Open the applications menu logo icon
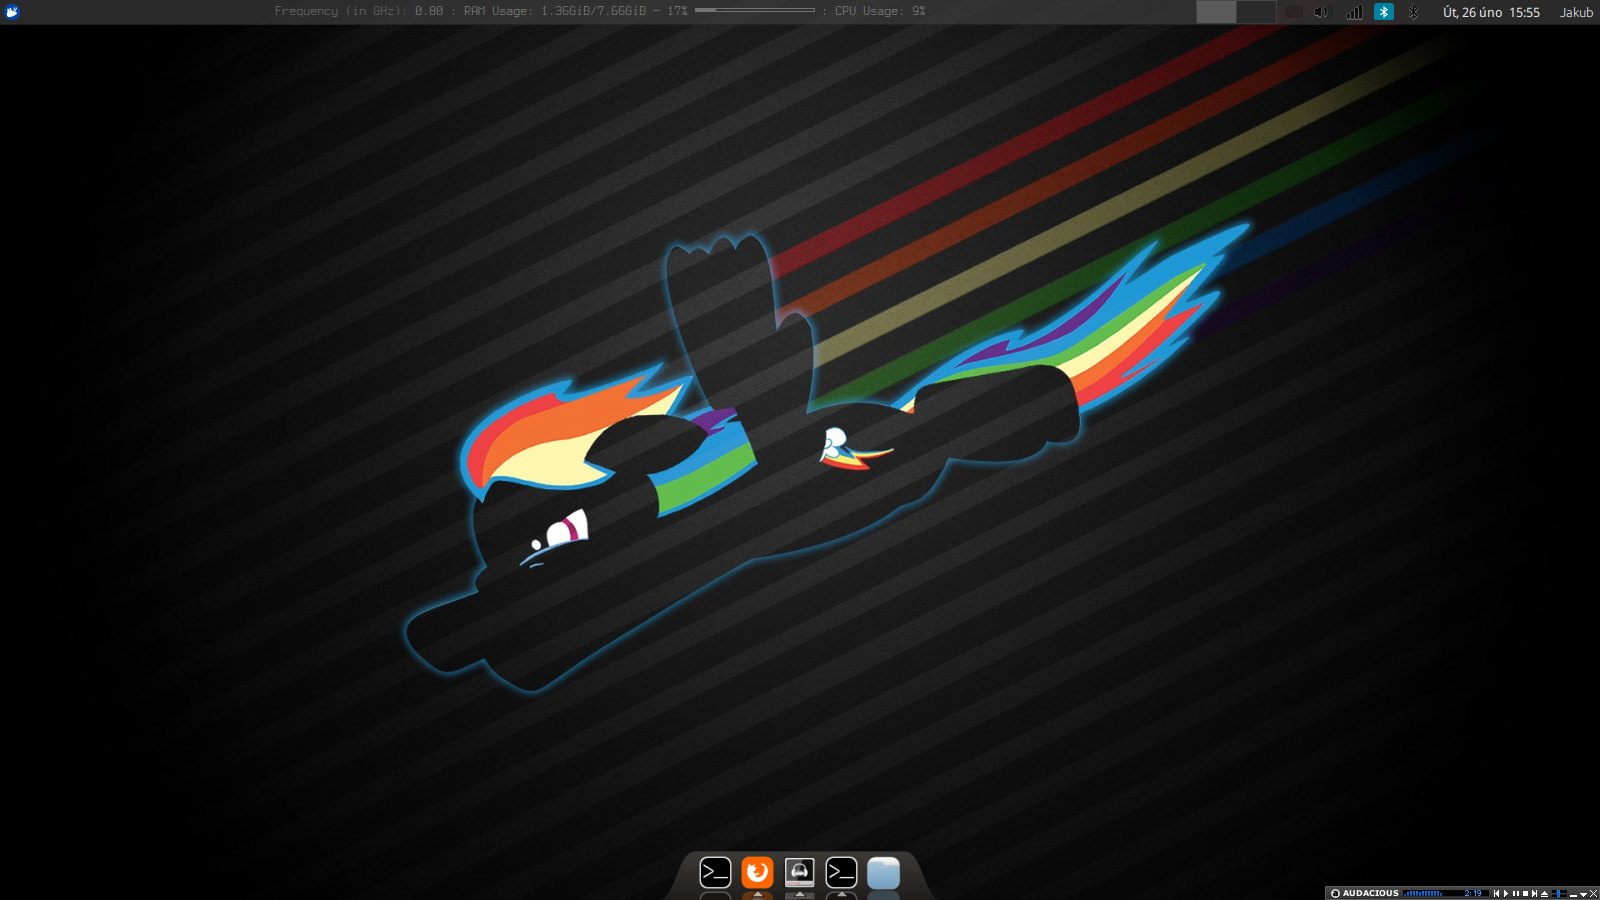The image size is (1600, 900). click(12, 12)
